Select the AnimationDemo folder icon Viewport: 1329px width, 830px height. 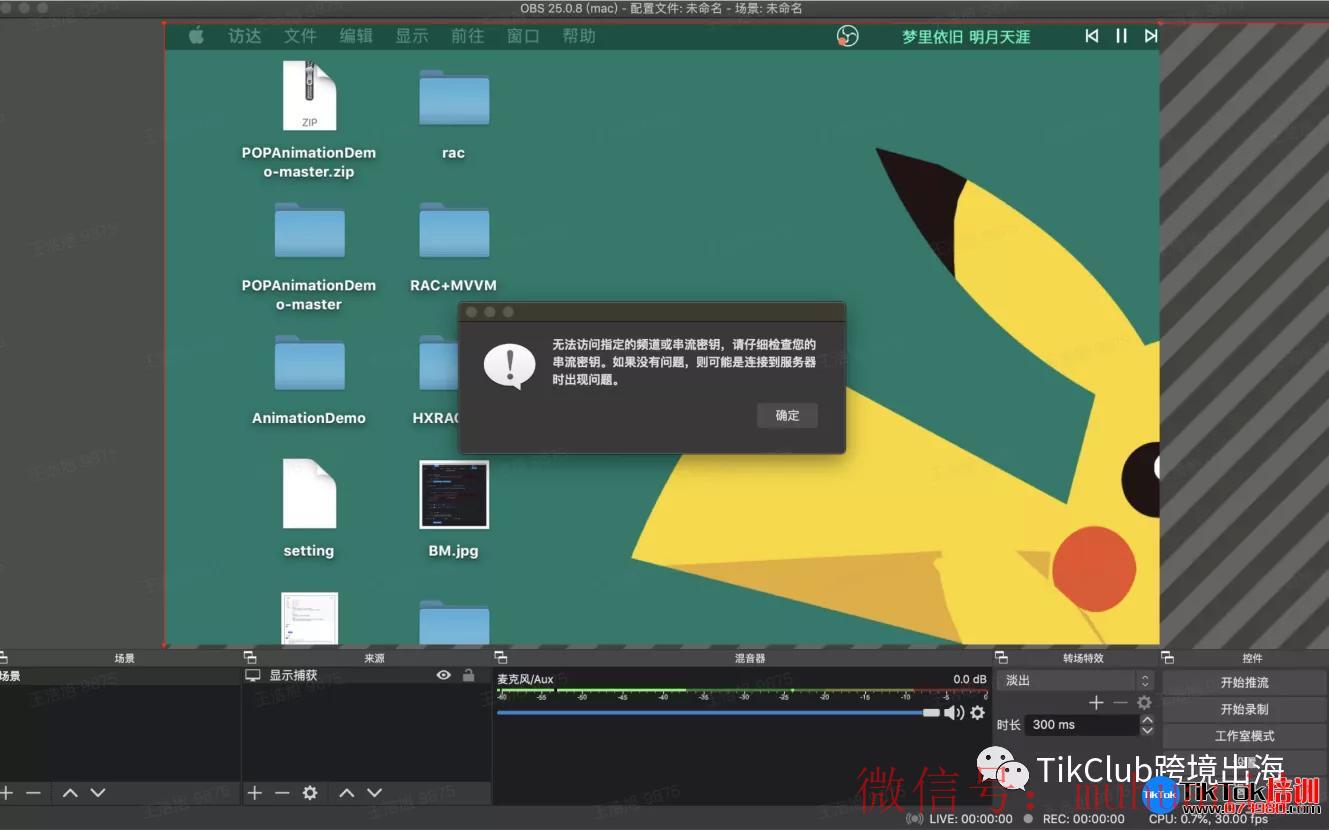(309, 362)
